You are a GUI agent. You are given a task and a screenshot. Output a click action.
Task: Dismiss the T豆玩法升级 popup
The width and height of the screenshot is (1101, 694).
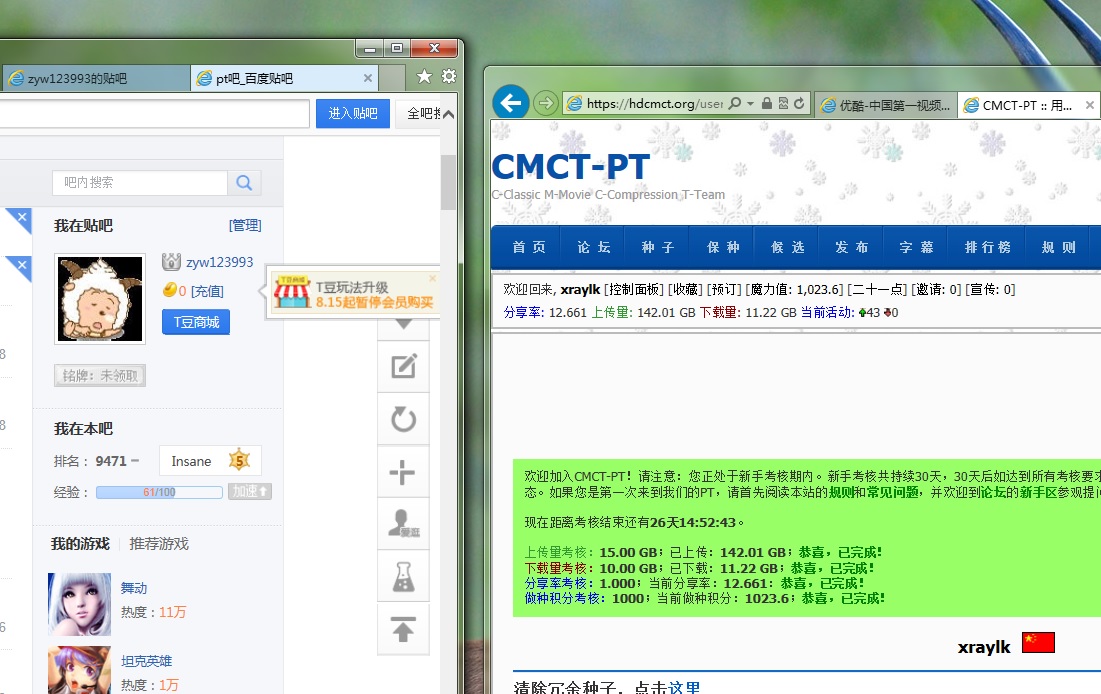(433, 278)
